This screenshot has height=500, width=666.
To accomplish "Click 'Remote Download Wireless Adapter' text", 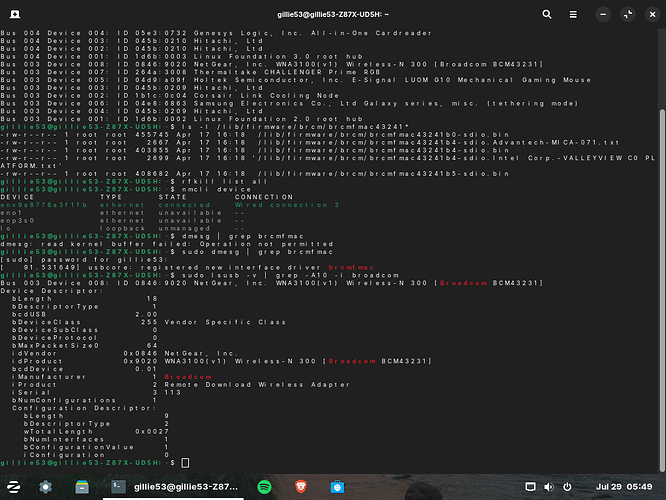I will pyautogui.click(x=257, y=384).
